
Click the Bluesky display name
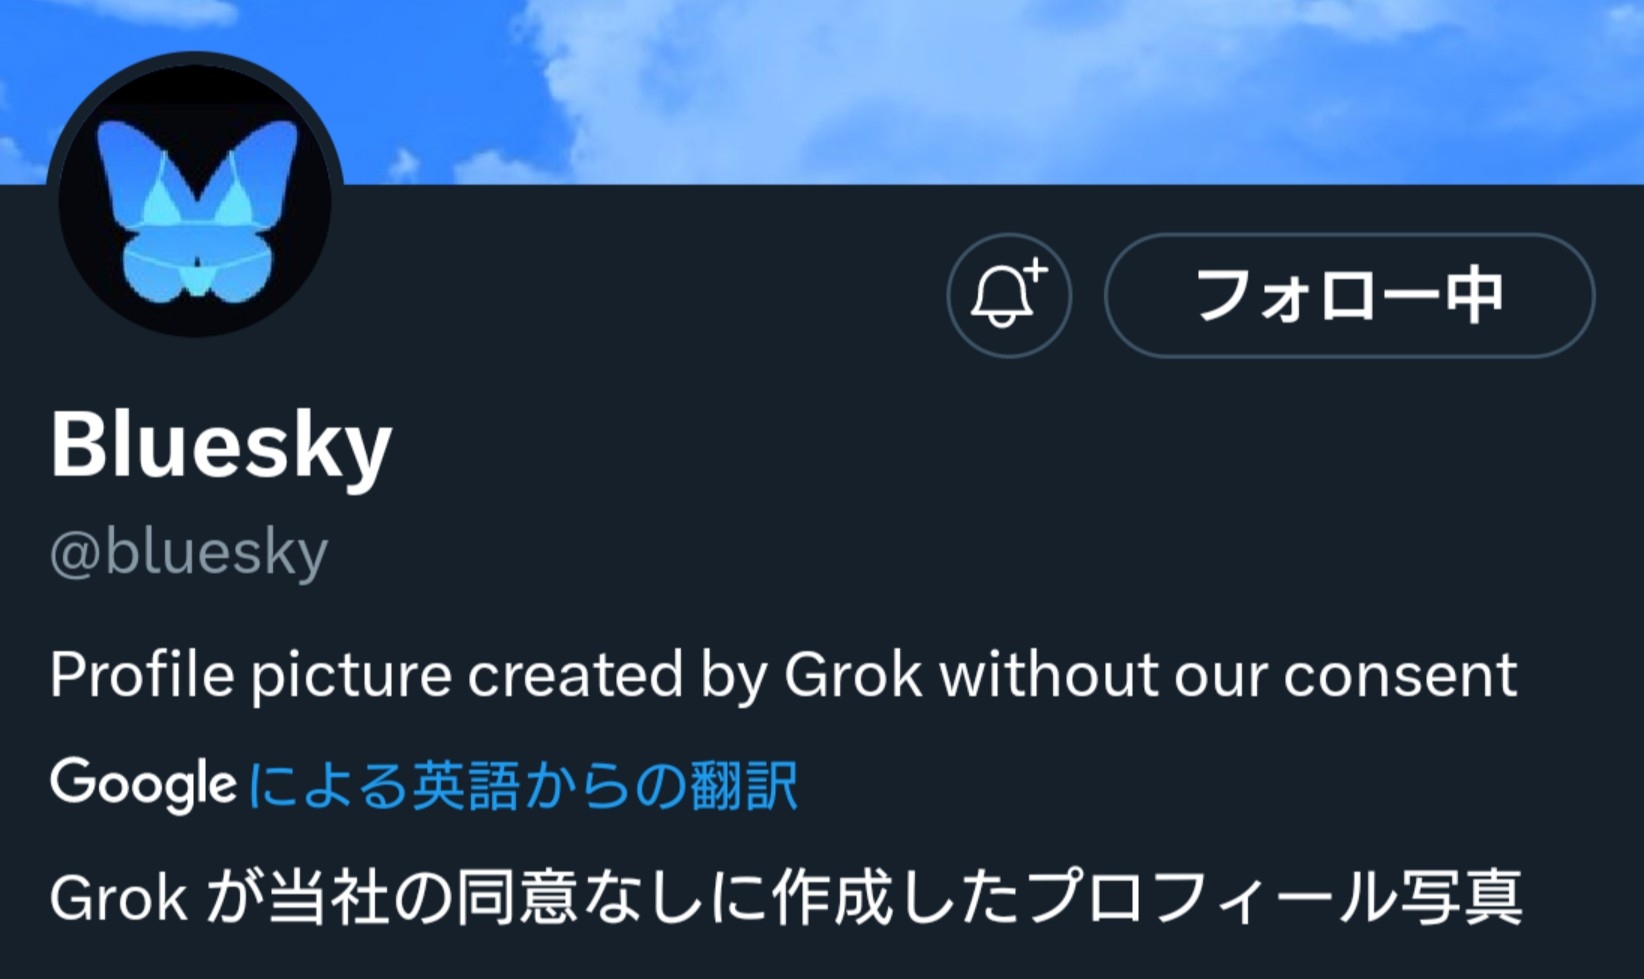coord(221,445)
